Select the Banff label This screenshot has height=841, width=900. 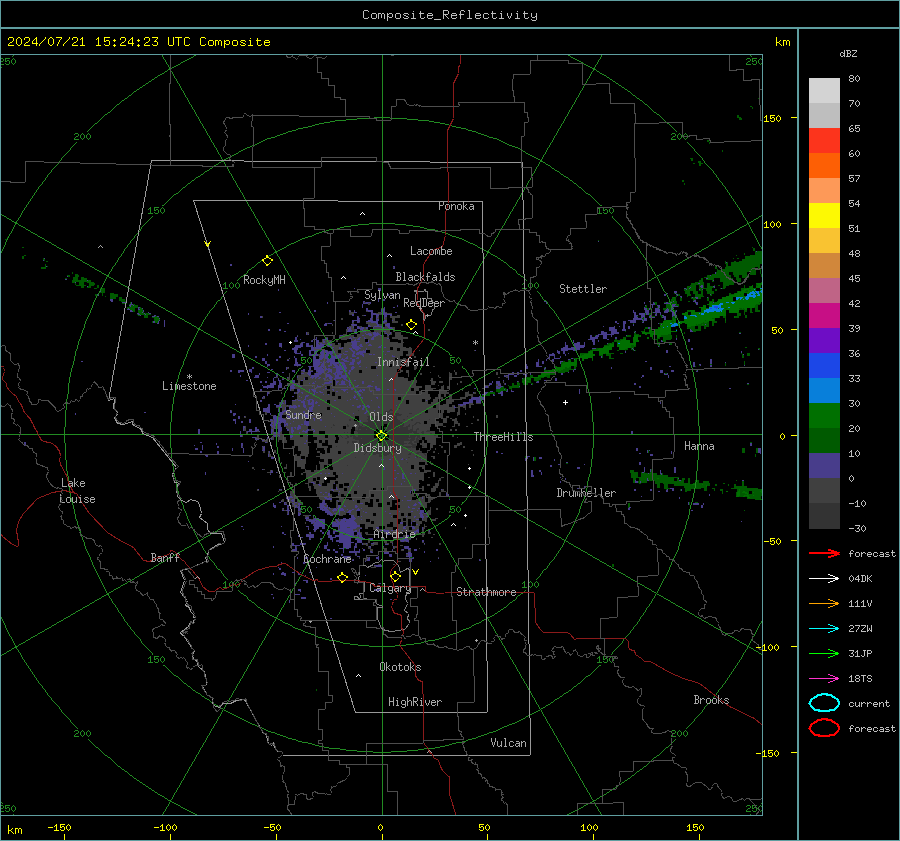coord(165,557)
